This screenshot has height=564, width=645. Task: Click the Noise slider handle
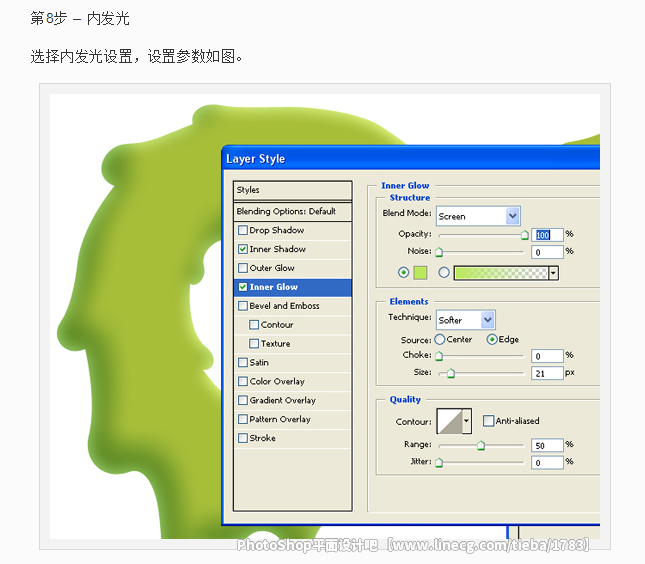(439, 252)
